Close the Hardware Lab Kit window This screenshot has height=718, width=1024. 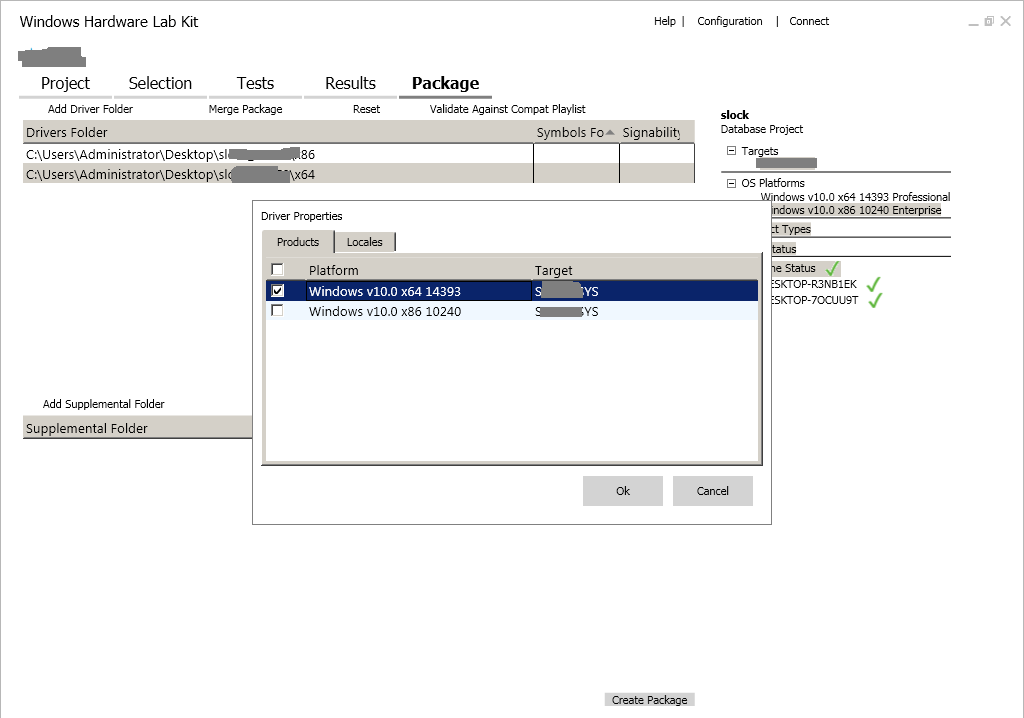1006,22
